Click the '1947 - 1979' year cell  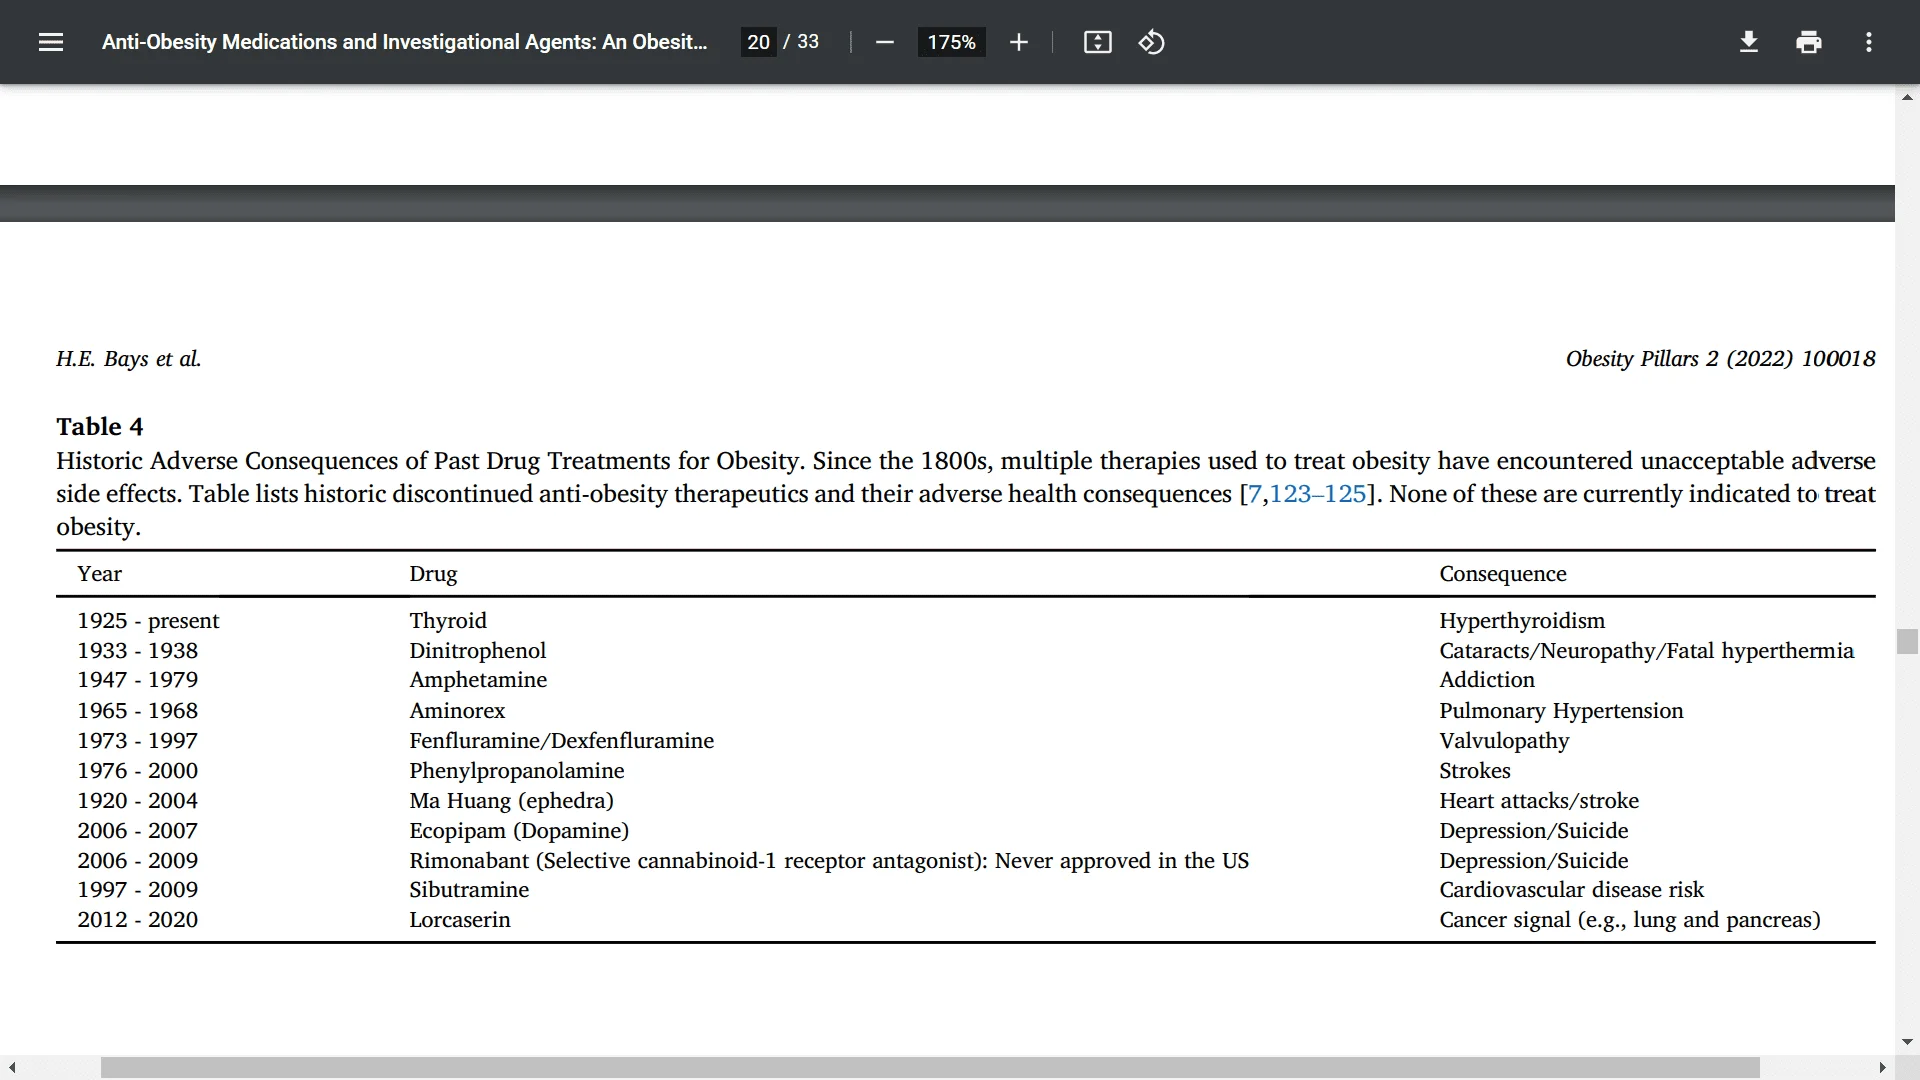click(x=137, y=680)
